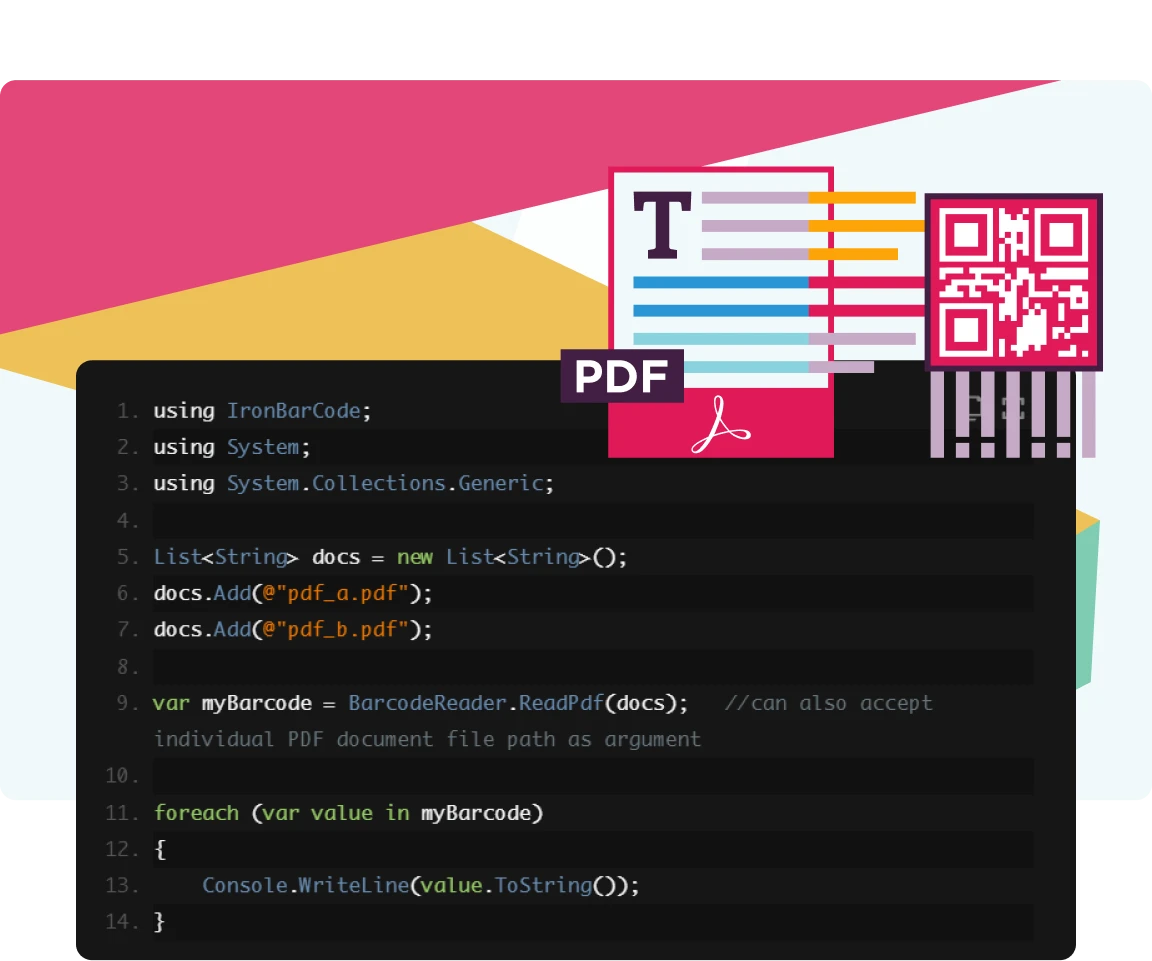The image size is (1152, 961).
Task: Click the 'ToString' call on line 13
Action: 544,885
